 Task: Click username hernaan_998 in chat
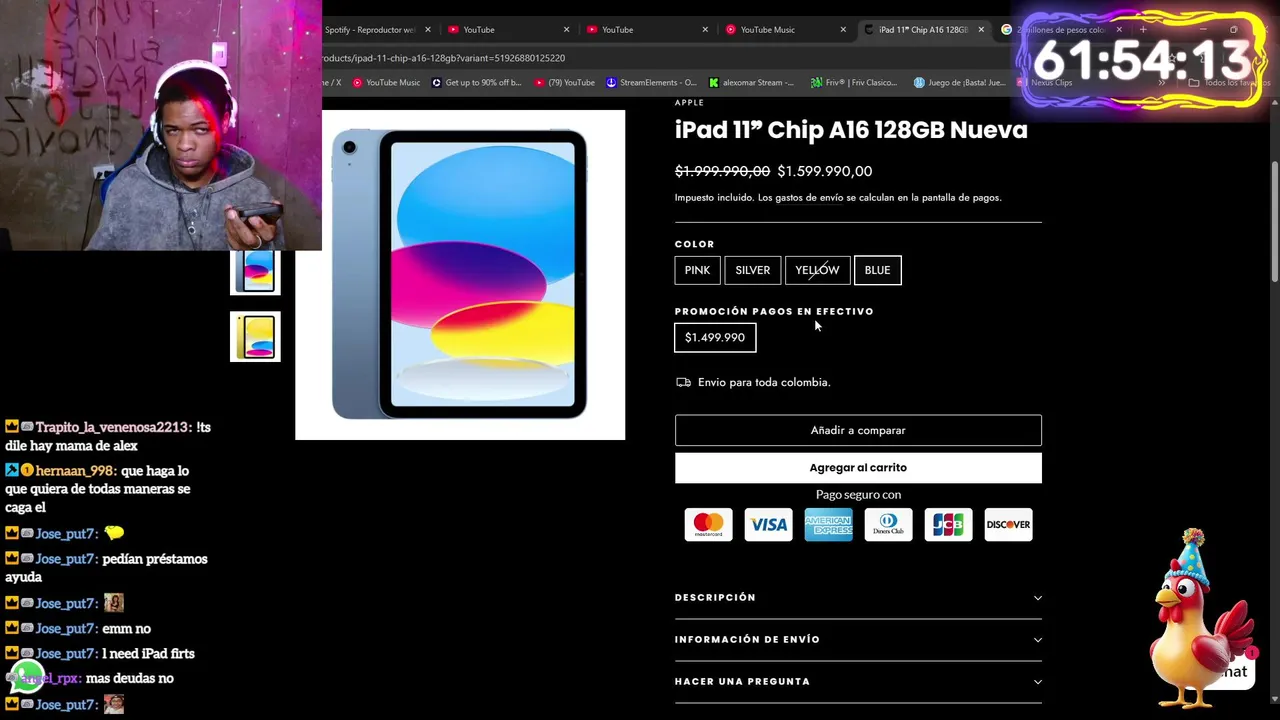[x=76, y=471]
